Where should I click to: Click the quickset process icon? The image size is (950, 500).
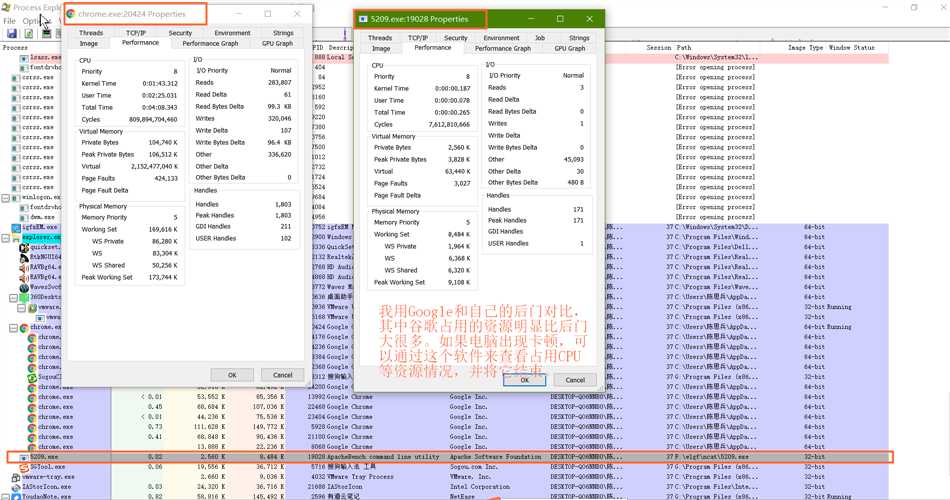coord(24,247)
